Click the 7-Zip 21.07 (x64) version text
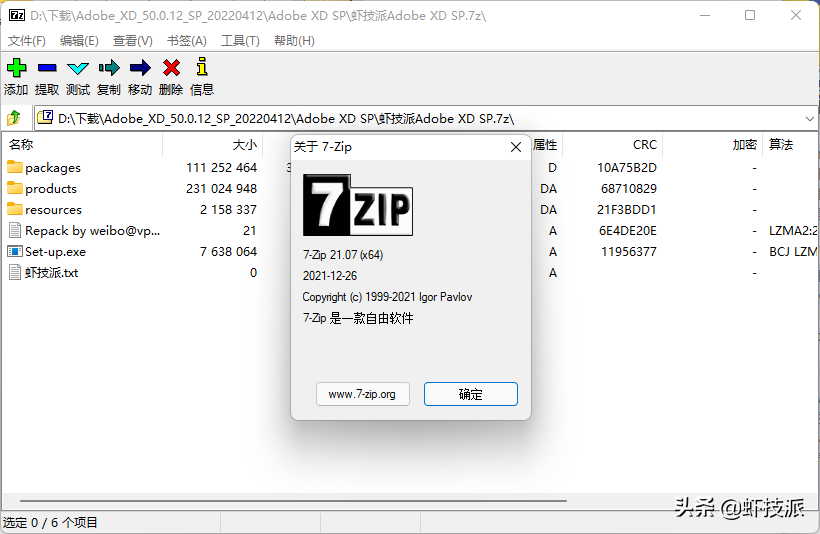820x534 pixels. pos(343,255)
